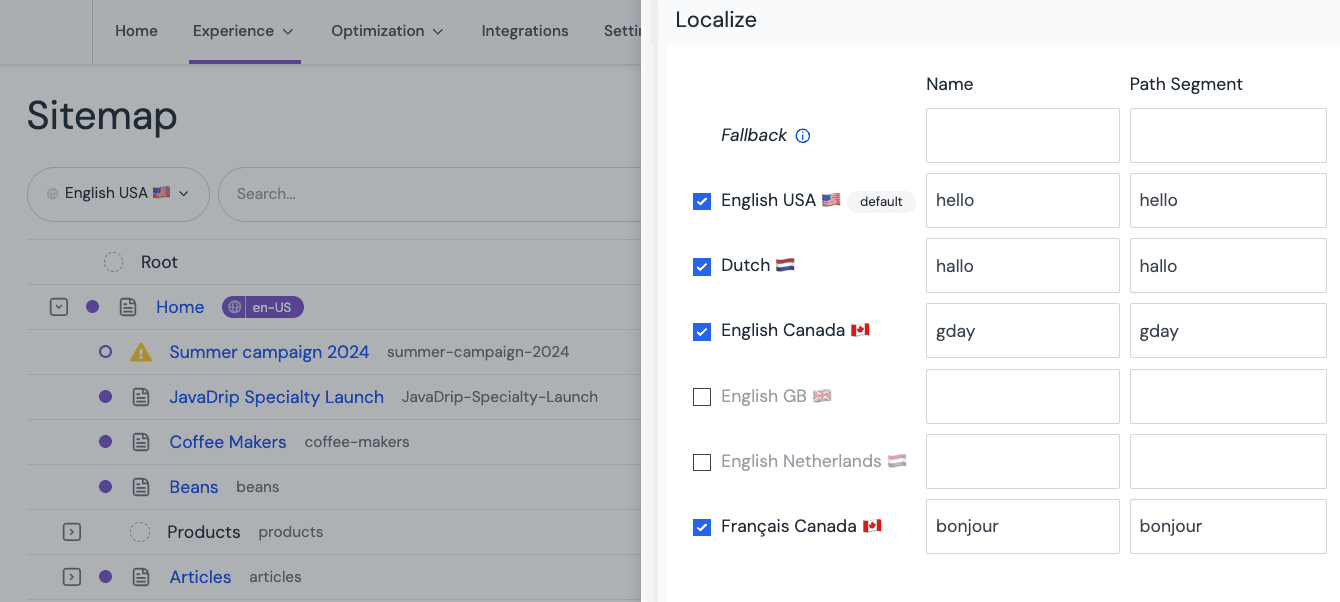Expand the Products tree node
Screen dimensions: 1340x602
(71, 532)
